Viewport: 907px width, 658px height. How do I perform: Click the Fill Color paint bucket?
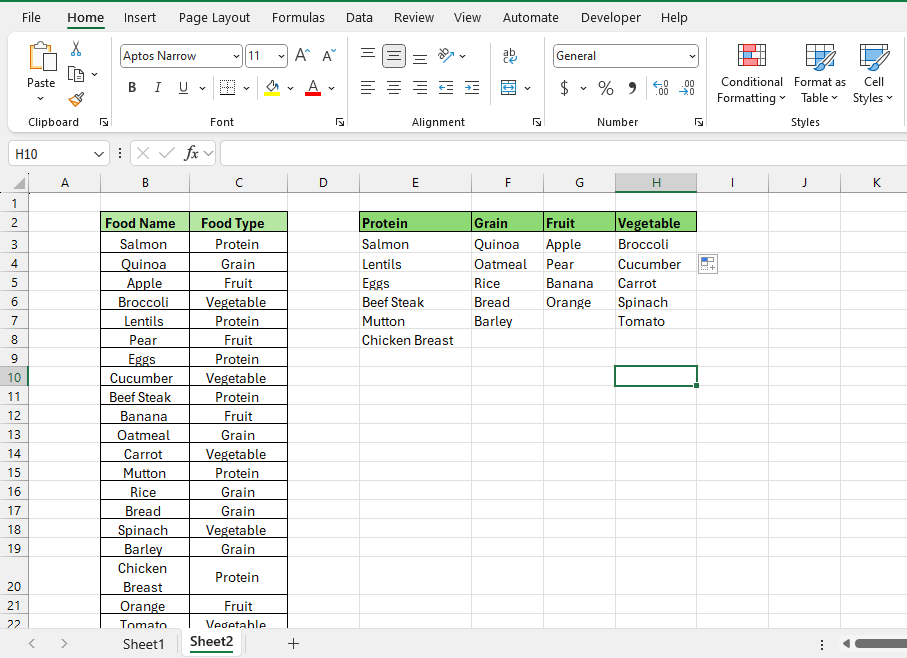(272, 88)
